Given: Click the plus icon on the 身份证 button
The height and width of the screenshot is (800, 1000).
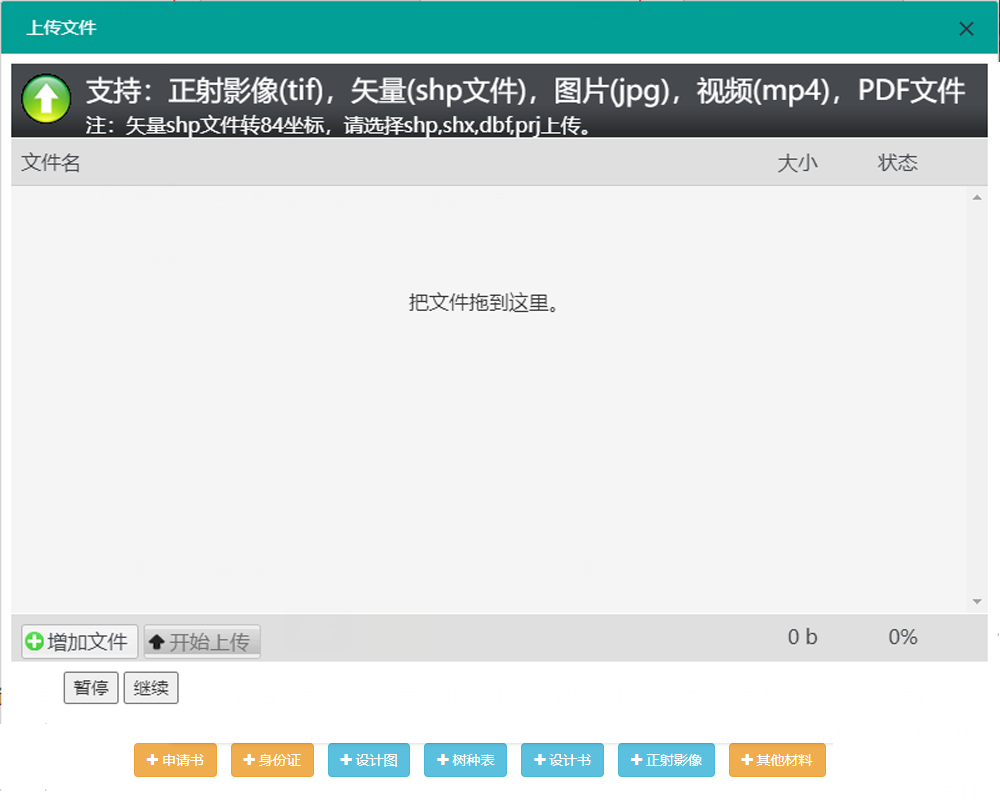Looking at the screenshot, I should pyautogui.click(x=249, y=760).
